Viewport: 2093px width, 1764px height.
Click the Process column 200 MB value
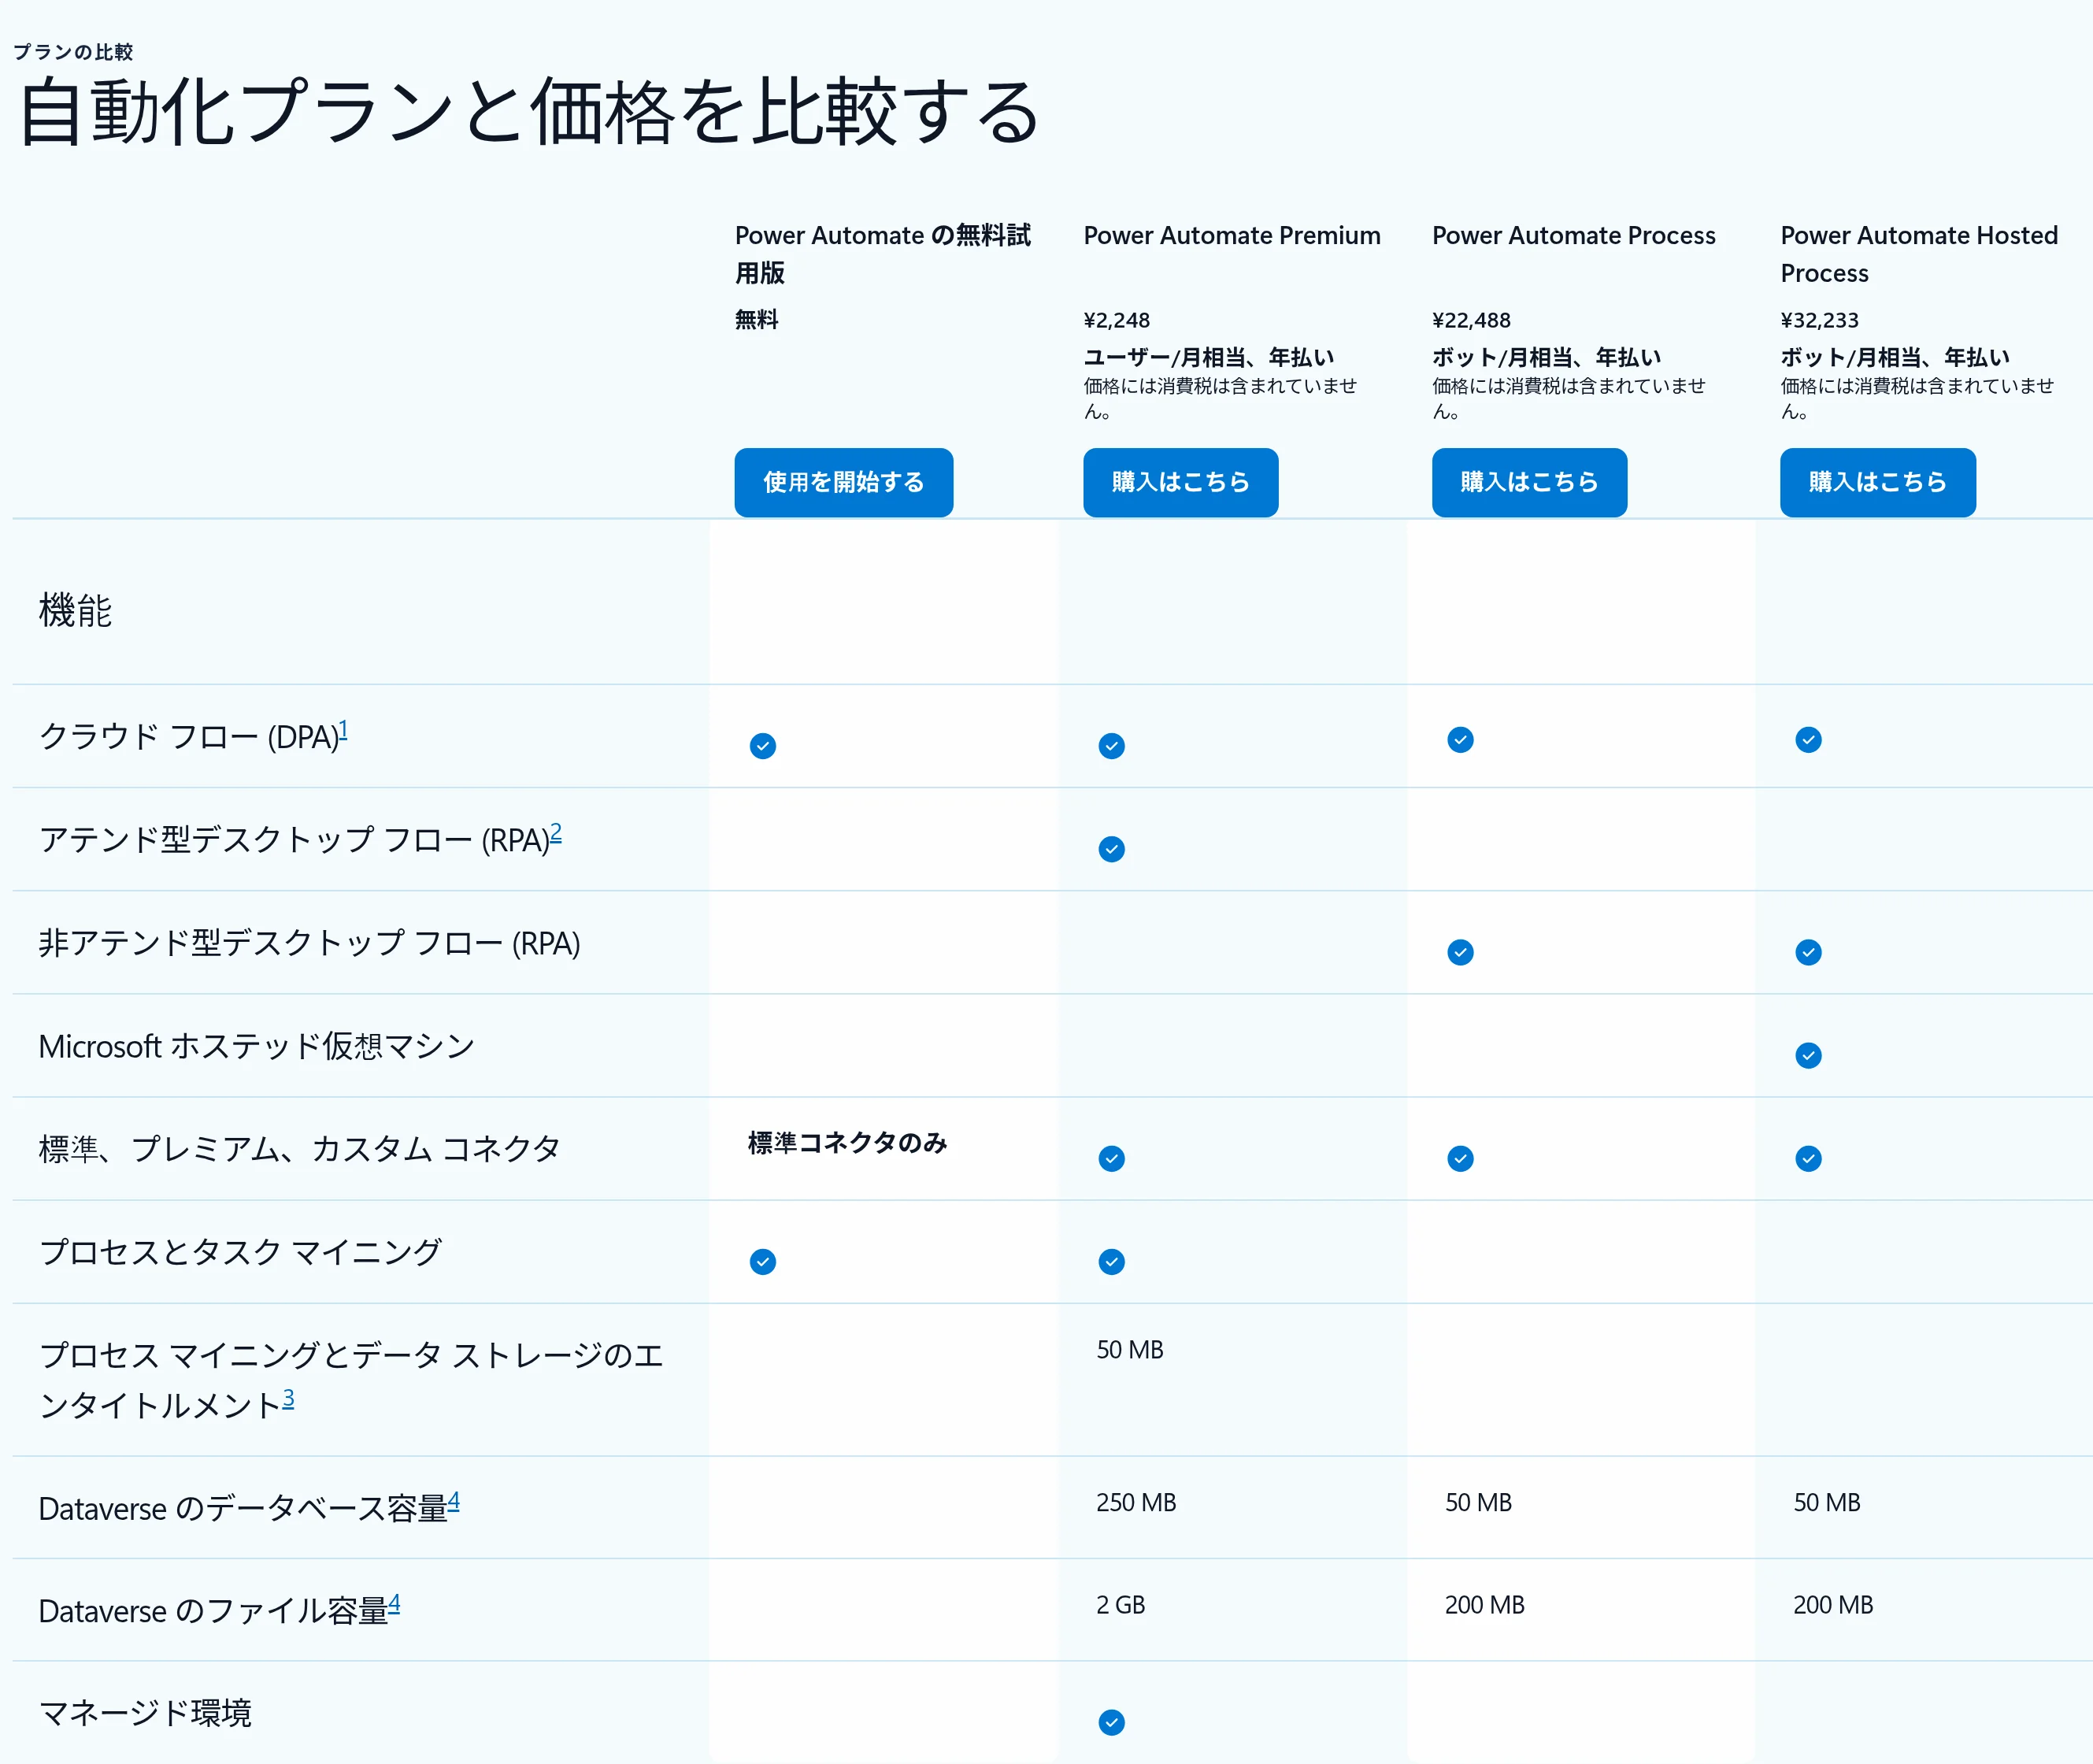tap(1484, 1605)
